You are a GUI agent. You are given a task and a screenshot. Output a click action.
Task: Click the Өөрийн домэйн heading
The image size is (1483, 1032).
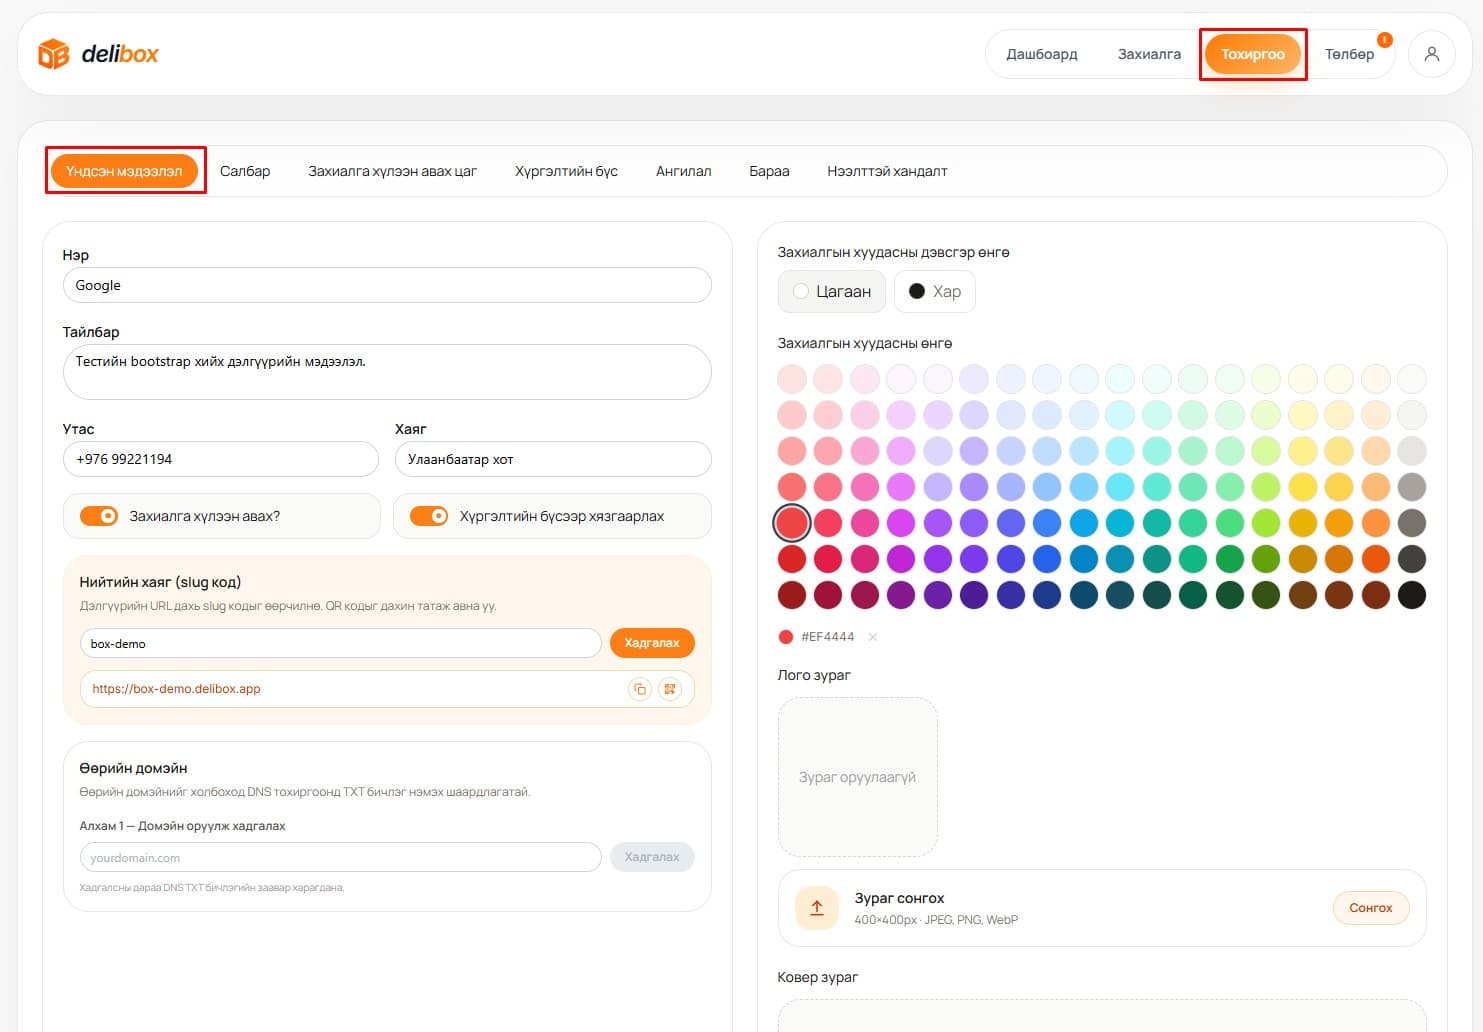(133, 768)
